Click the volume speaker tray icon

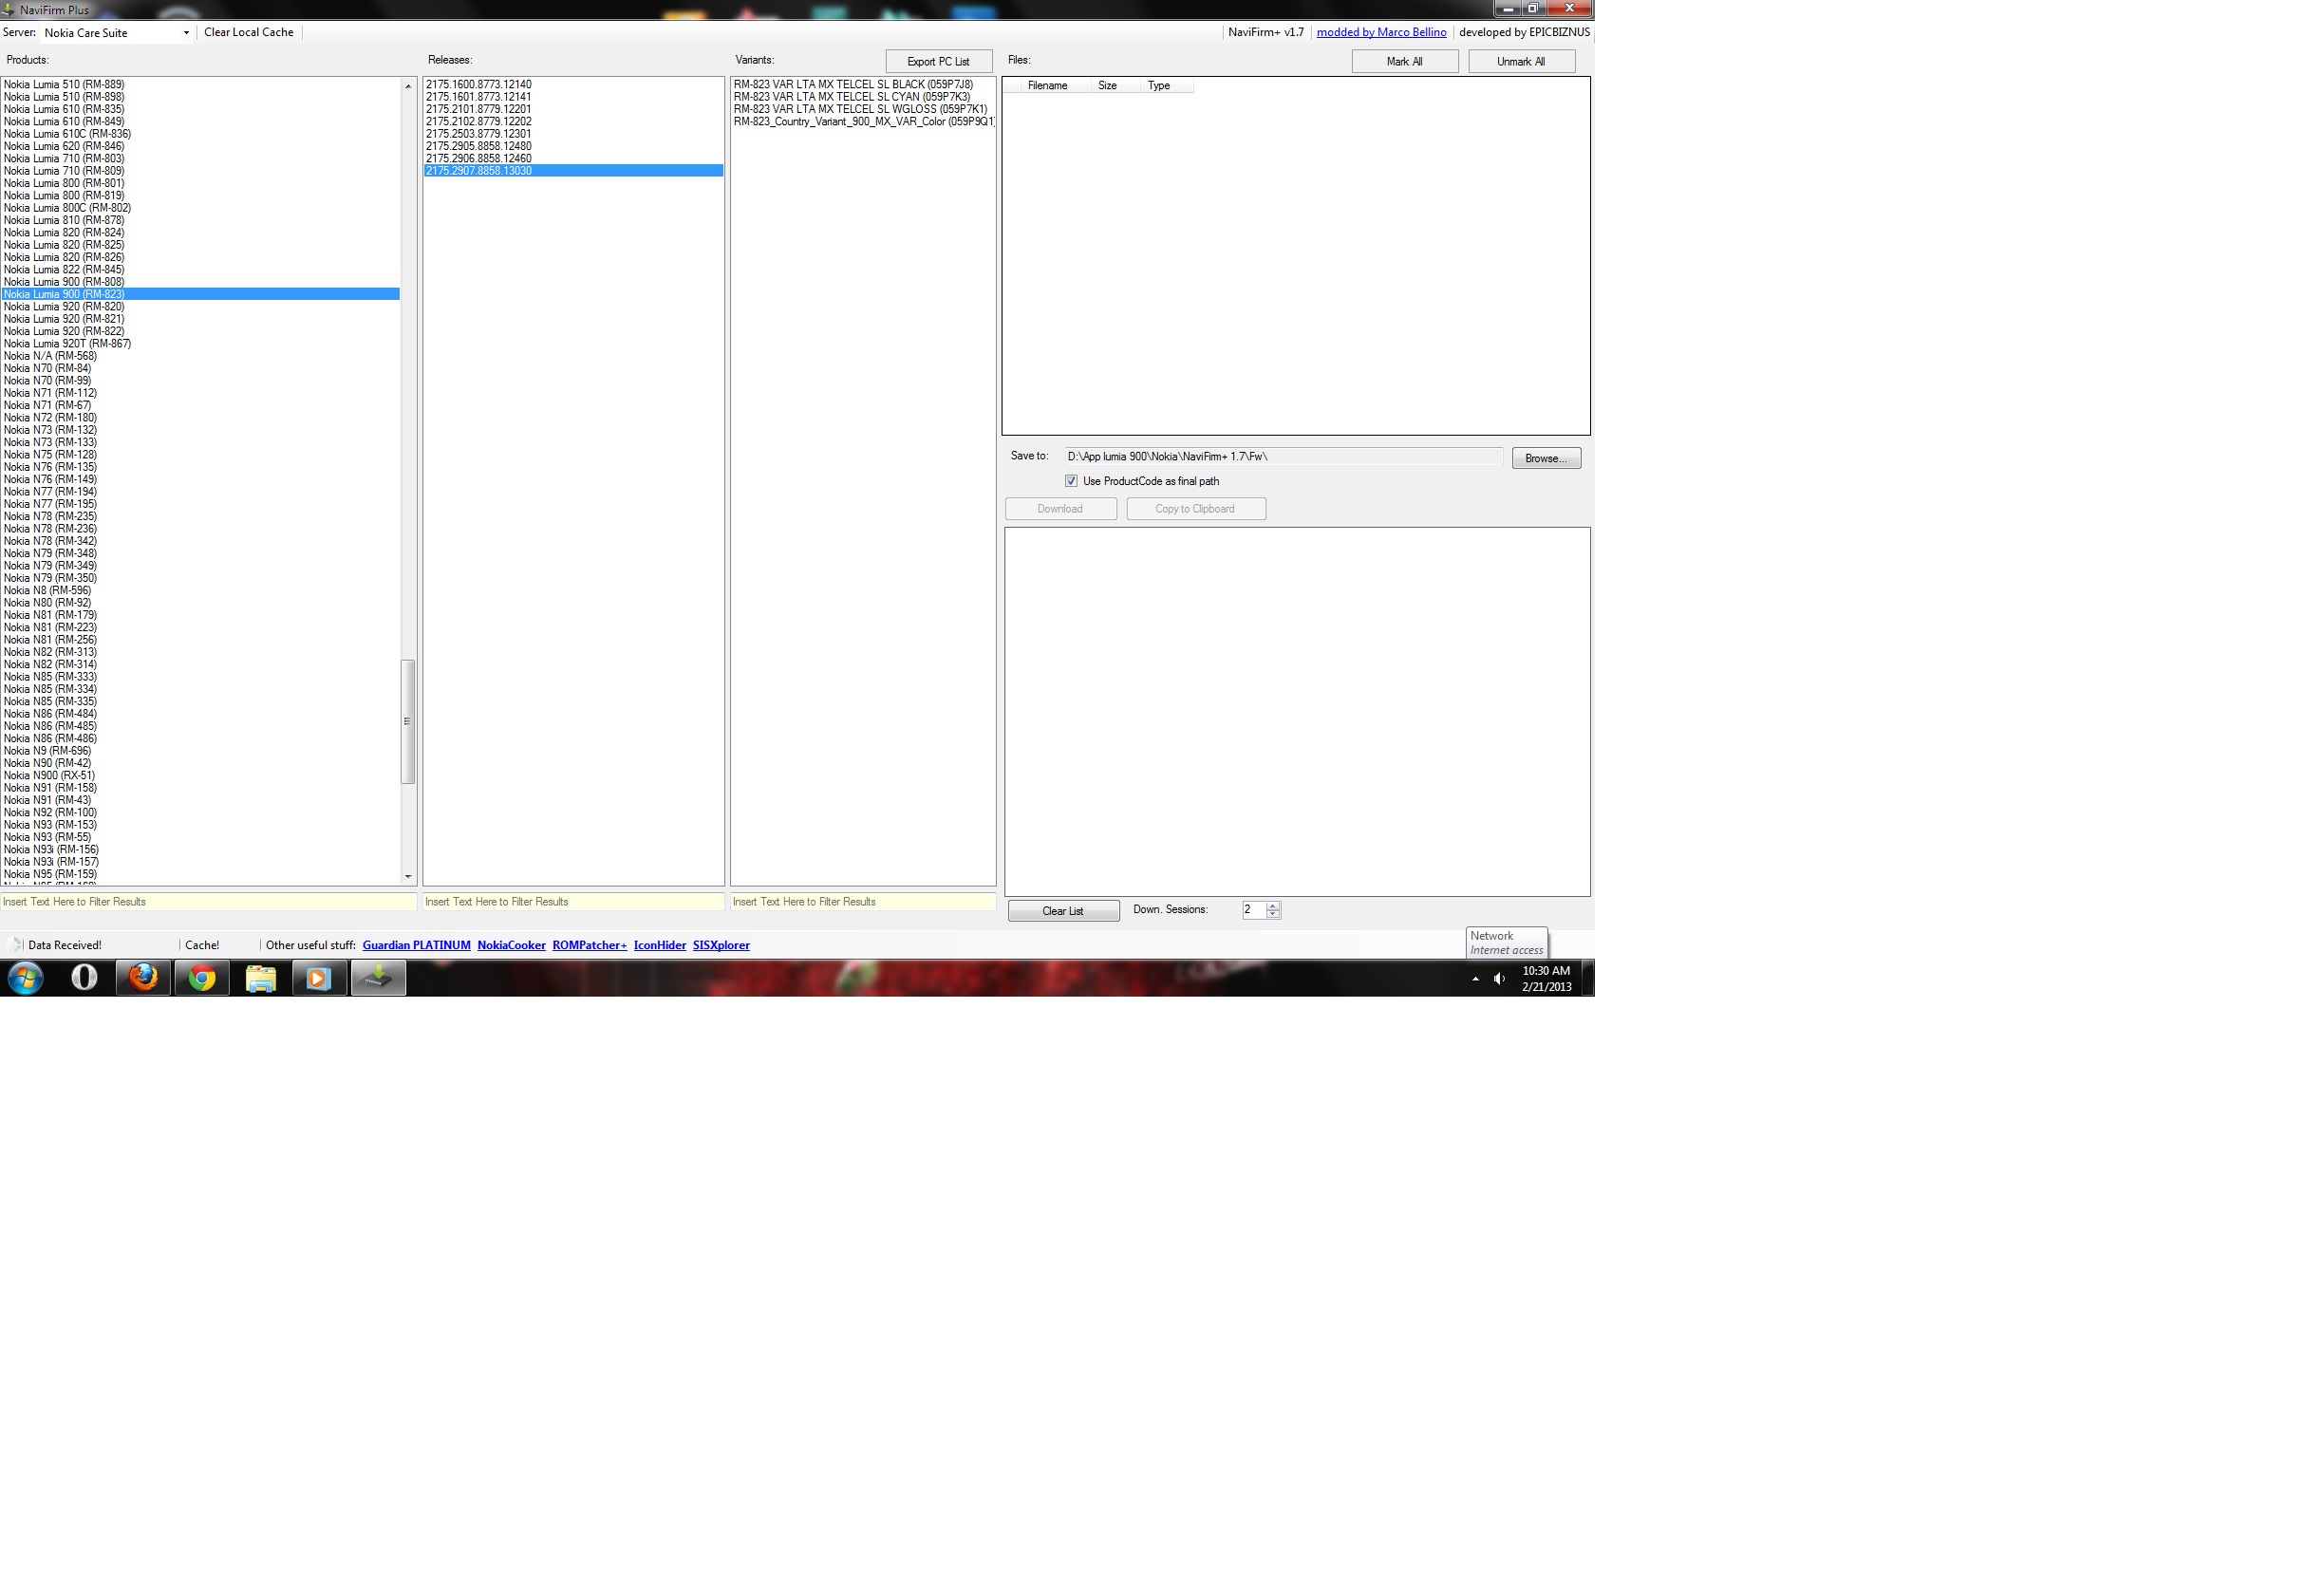pyautogui.click(x=1498, y=978)
